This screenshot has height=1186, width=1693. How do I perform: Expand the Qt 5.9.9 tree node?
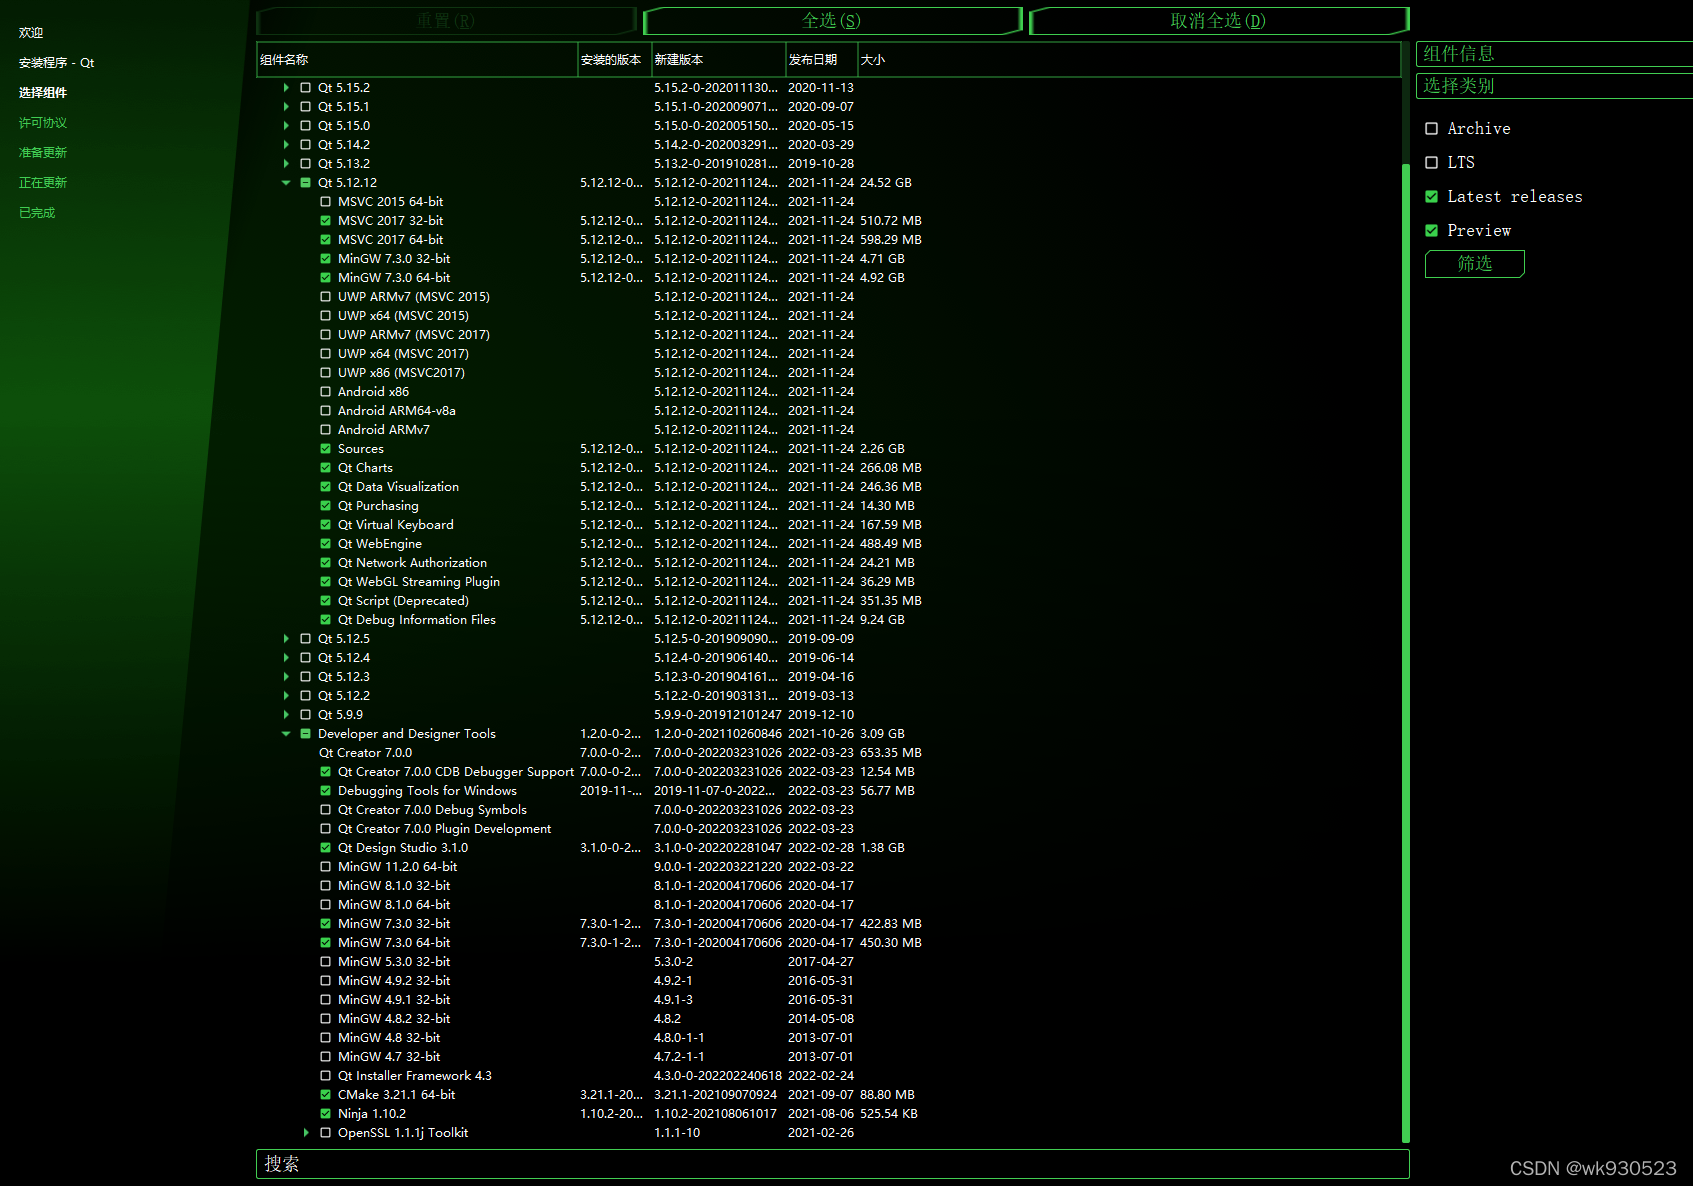tap(286, 715)
